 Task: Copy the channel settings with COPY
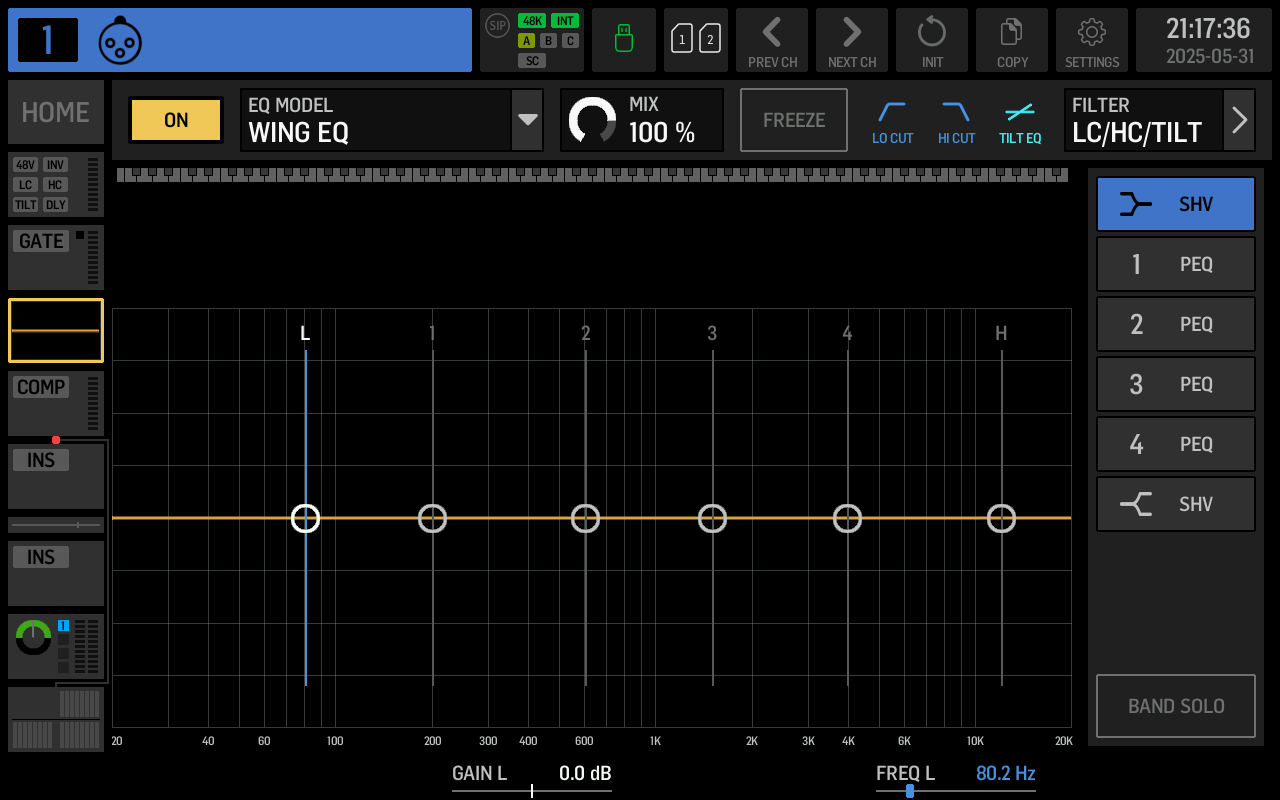click(1012, 40)
